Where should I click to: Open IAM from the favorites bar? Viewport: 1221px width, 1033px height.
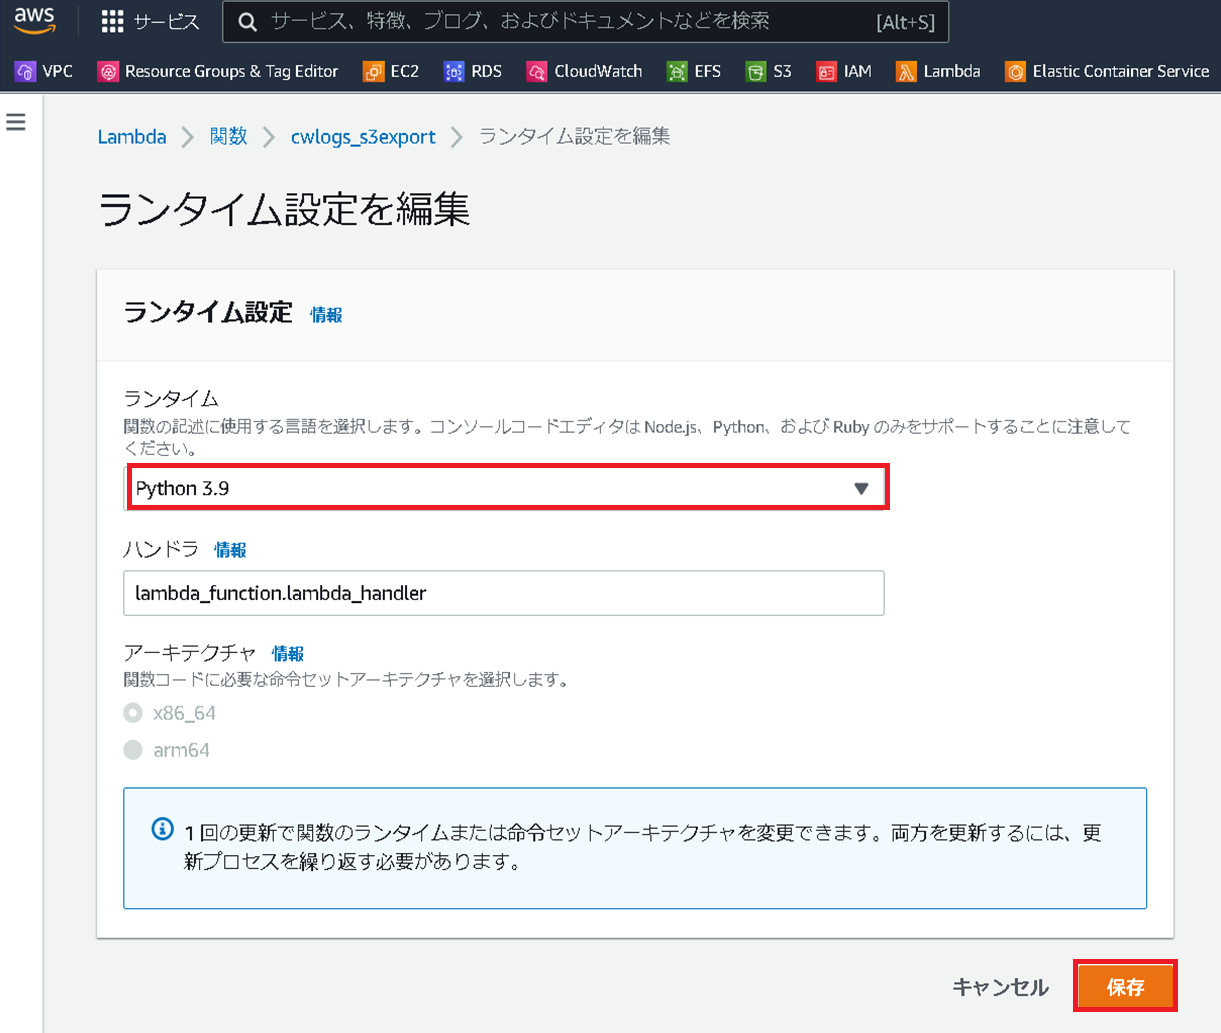tap(845, 71)
